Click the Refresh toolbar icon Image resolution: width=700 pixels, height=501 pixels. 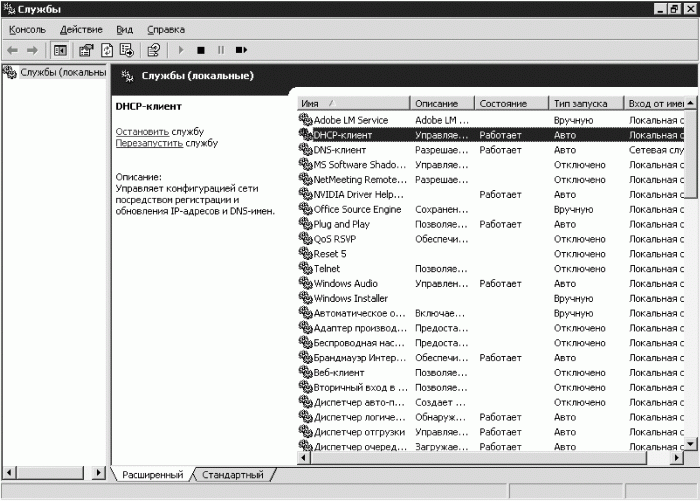point(107,50)
